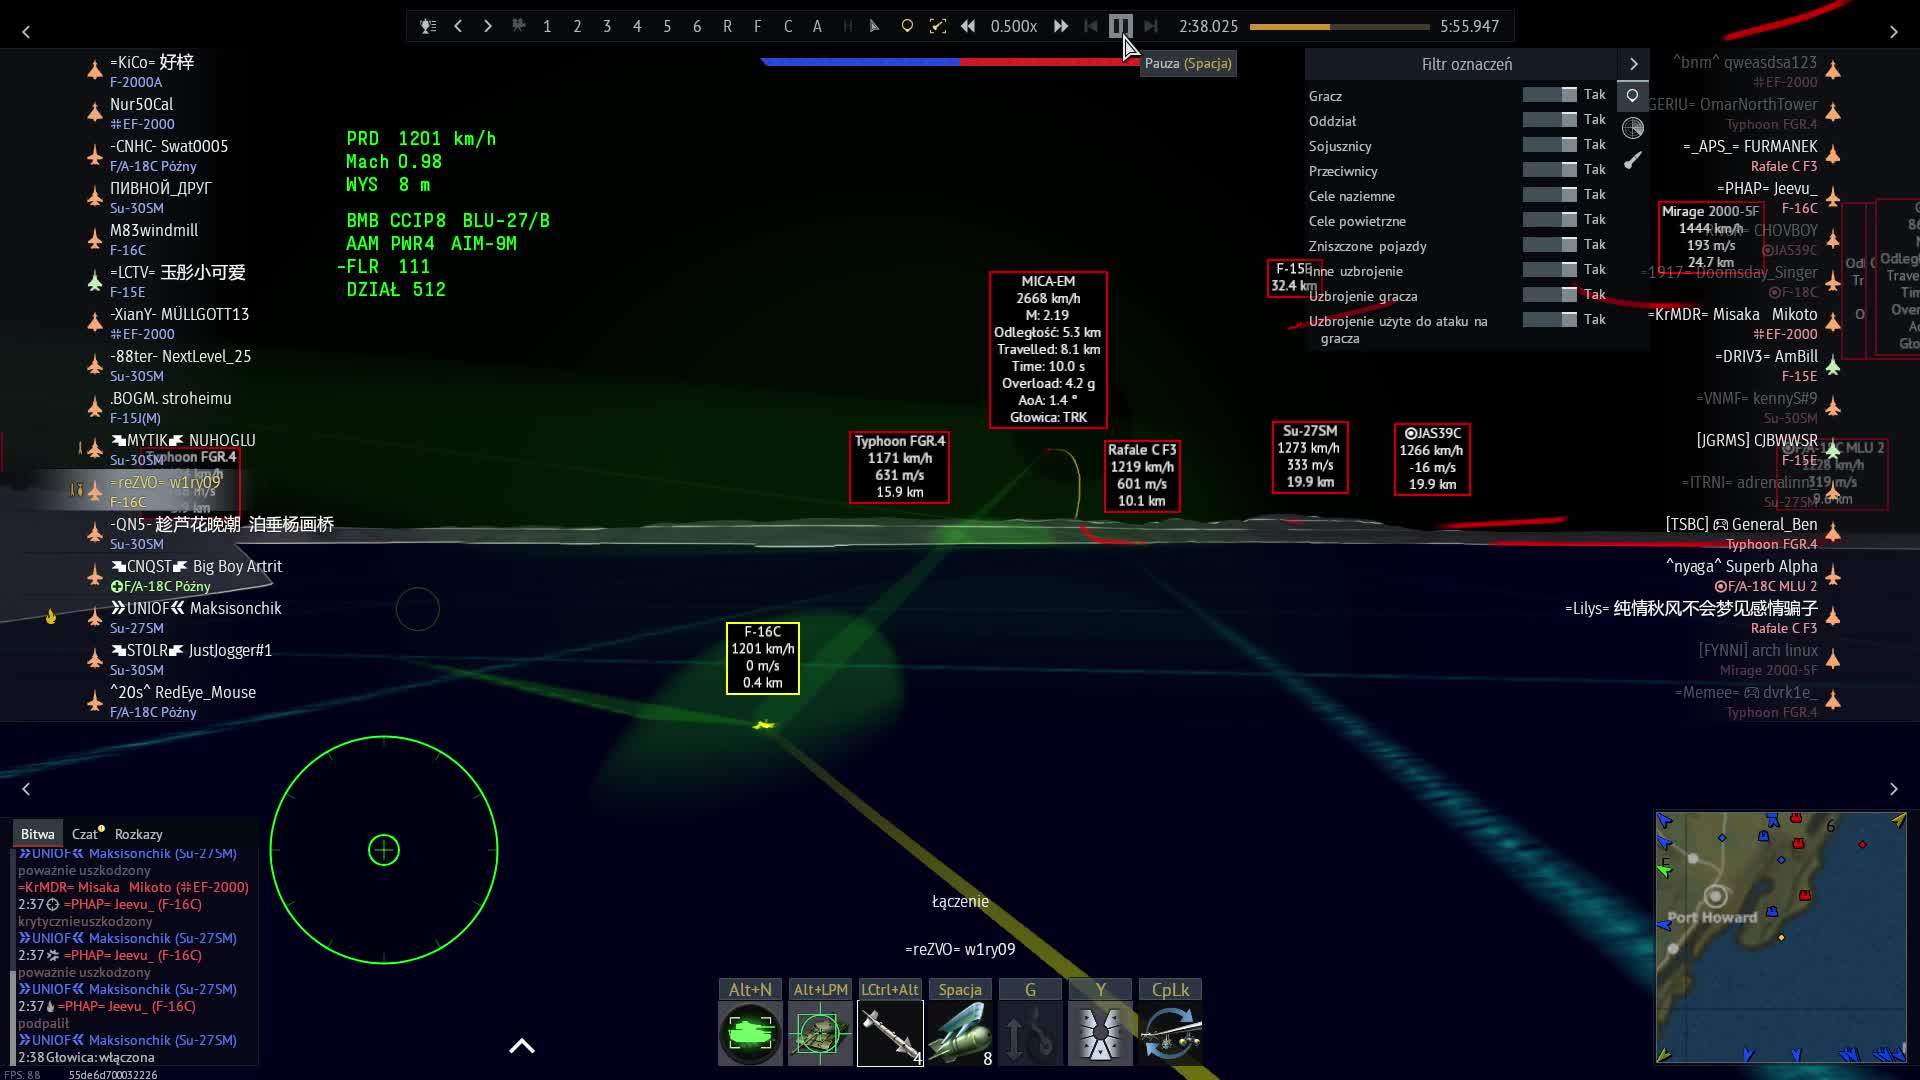Click the globe icon in the filter side strip
1920x1080 pixels.
pyautogui.click(x=1632, y=128)
